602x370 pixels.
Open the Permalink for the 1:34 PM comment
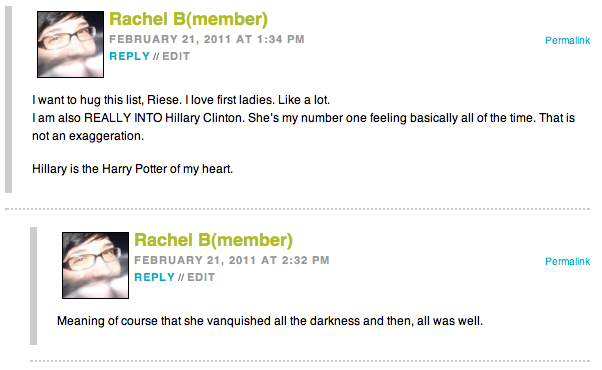coord(567,40)
